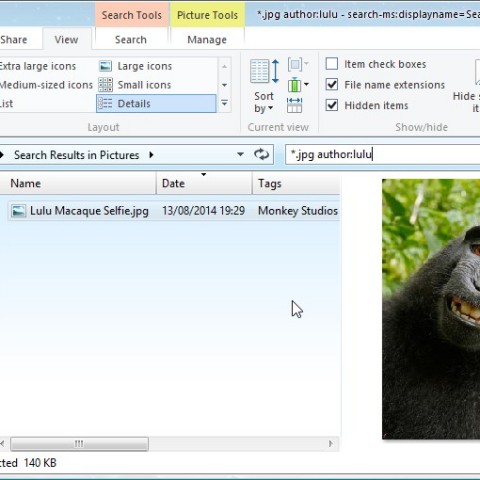Open the Group by icon menu
480x480 pixels.
[298, 64]
